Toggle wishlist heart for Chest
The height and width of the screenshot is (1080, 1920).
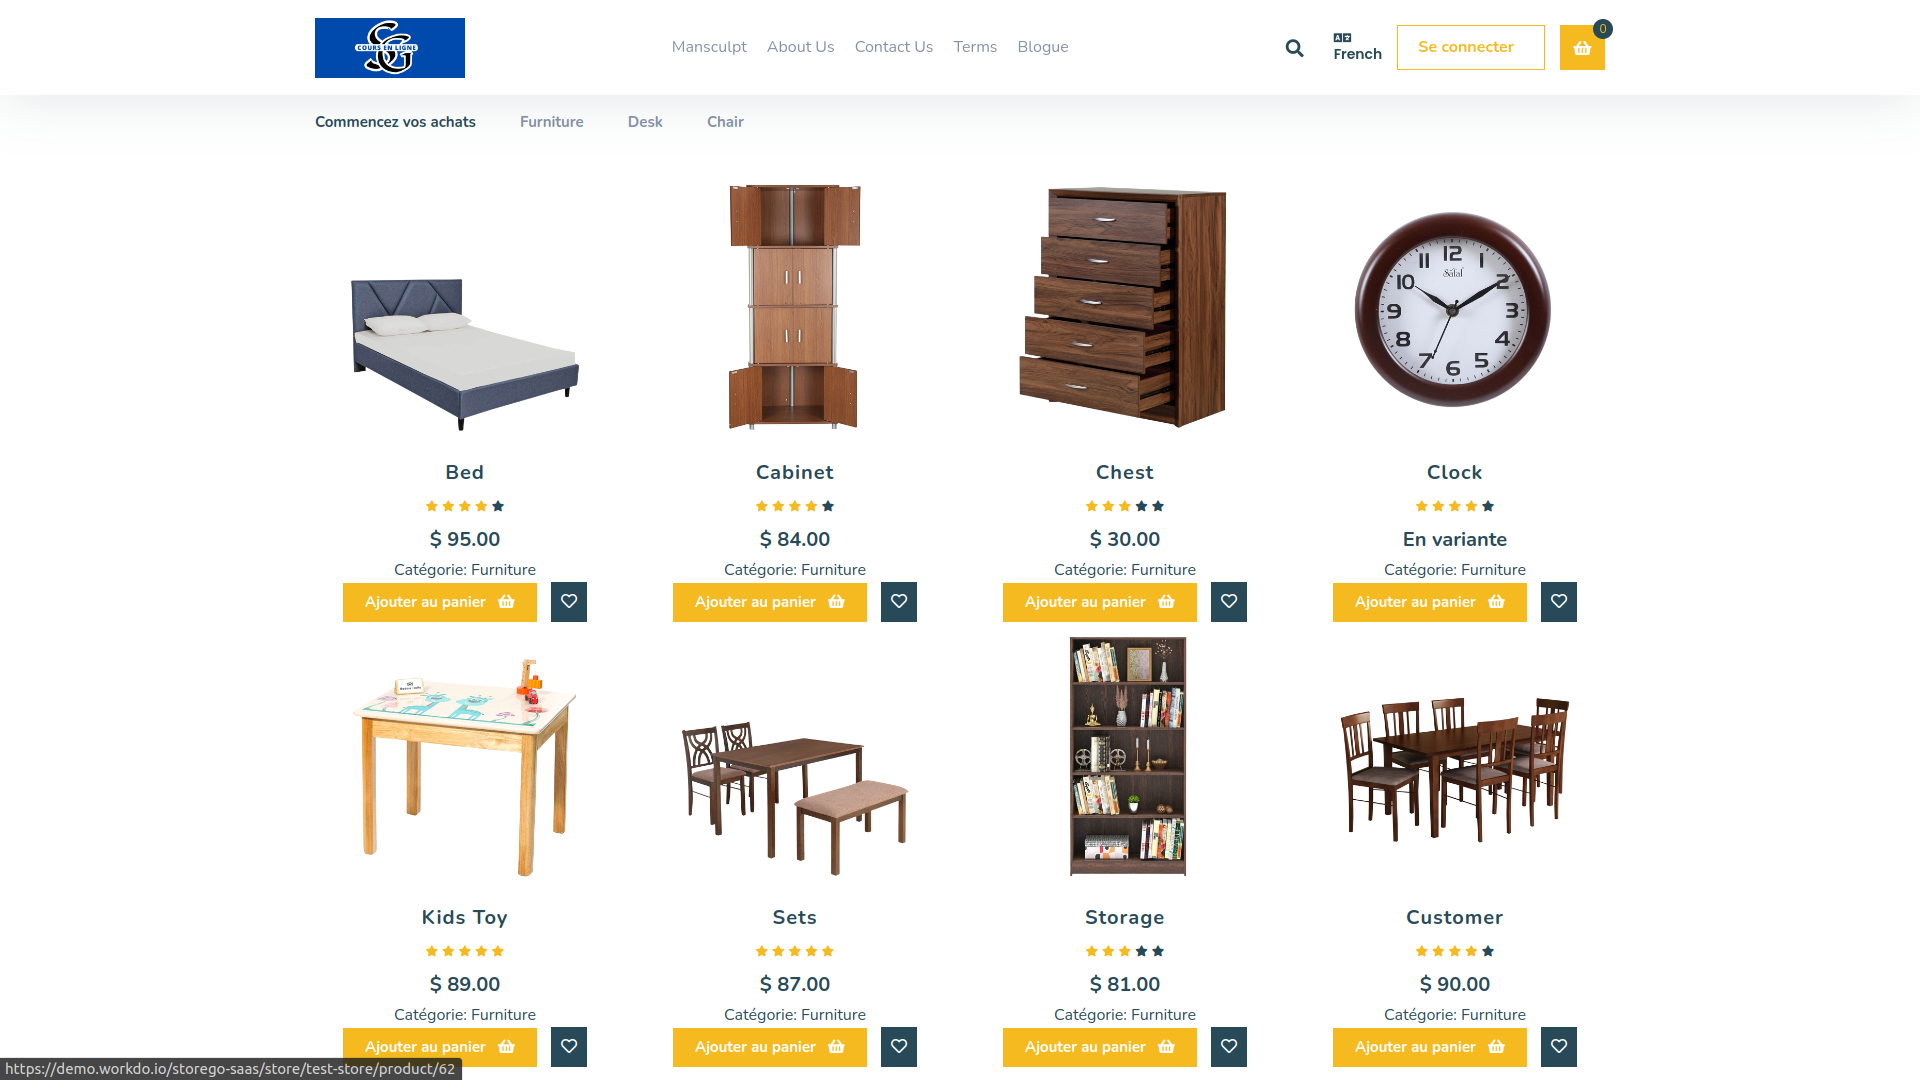click(1229, 602)
